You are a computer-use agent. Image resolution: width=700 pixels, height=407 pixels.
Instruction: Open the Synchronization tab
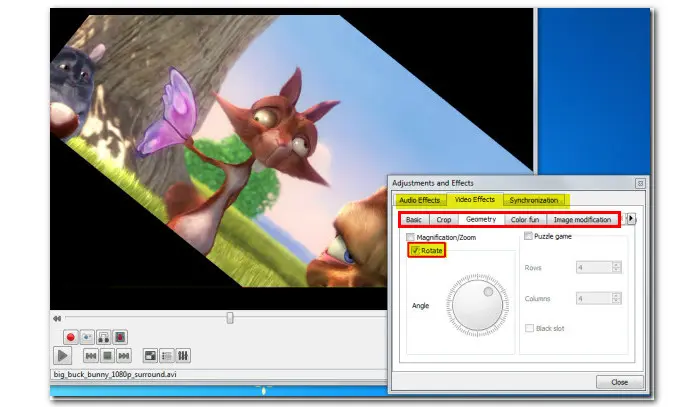pos(534,200)
